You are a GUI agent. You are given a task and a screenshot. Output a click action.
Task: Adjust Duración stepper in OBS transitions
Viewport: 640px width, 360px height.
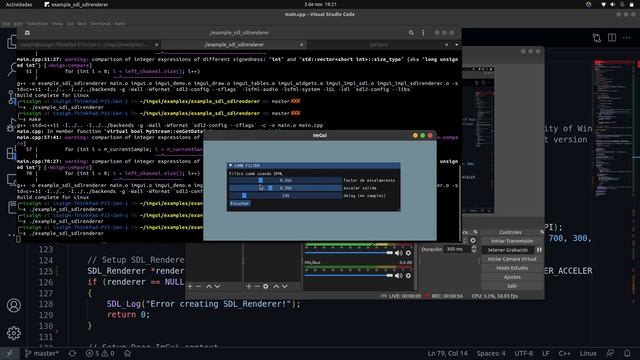point(474,249)
